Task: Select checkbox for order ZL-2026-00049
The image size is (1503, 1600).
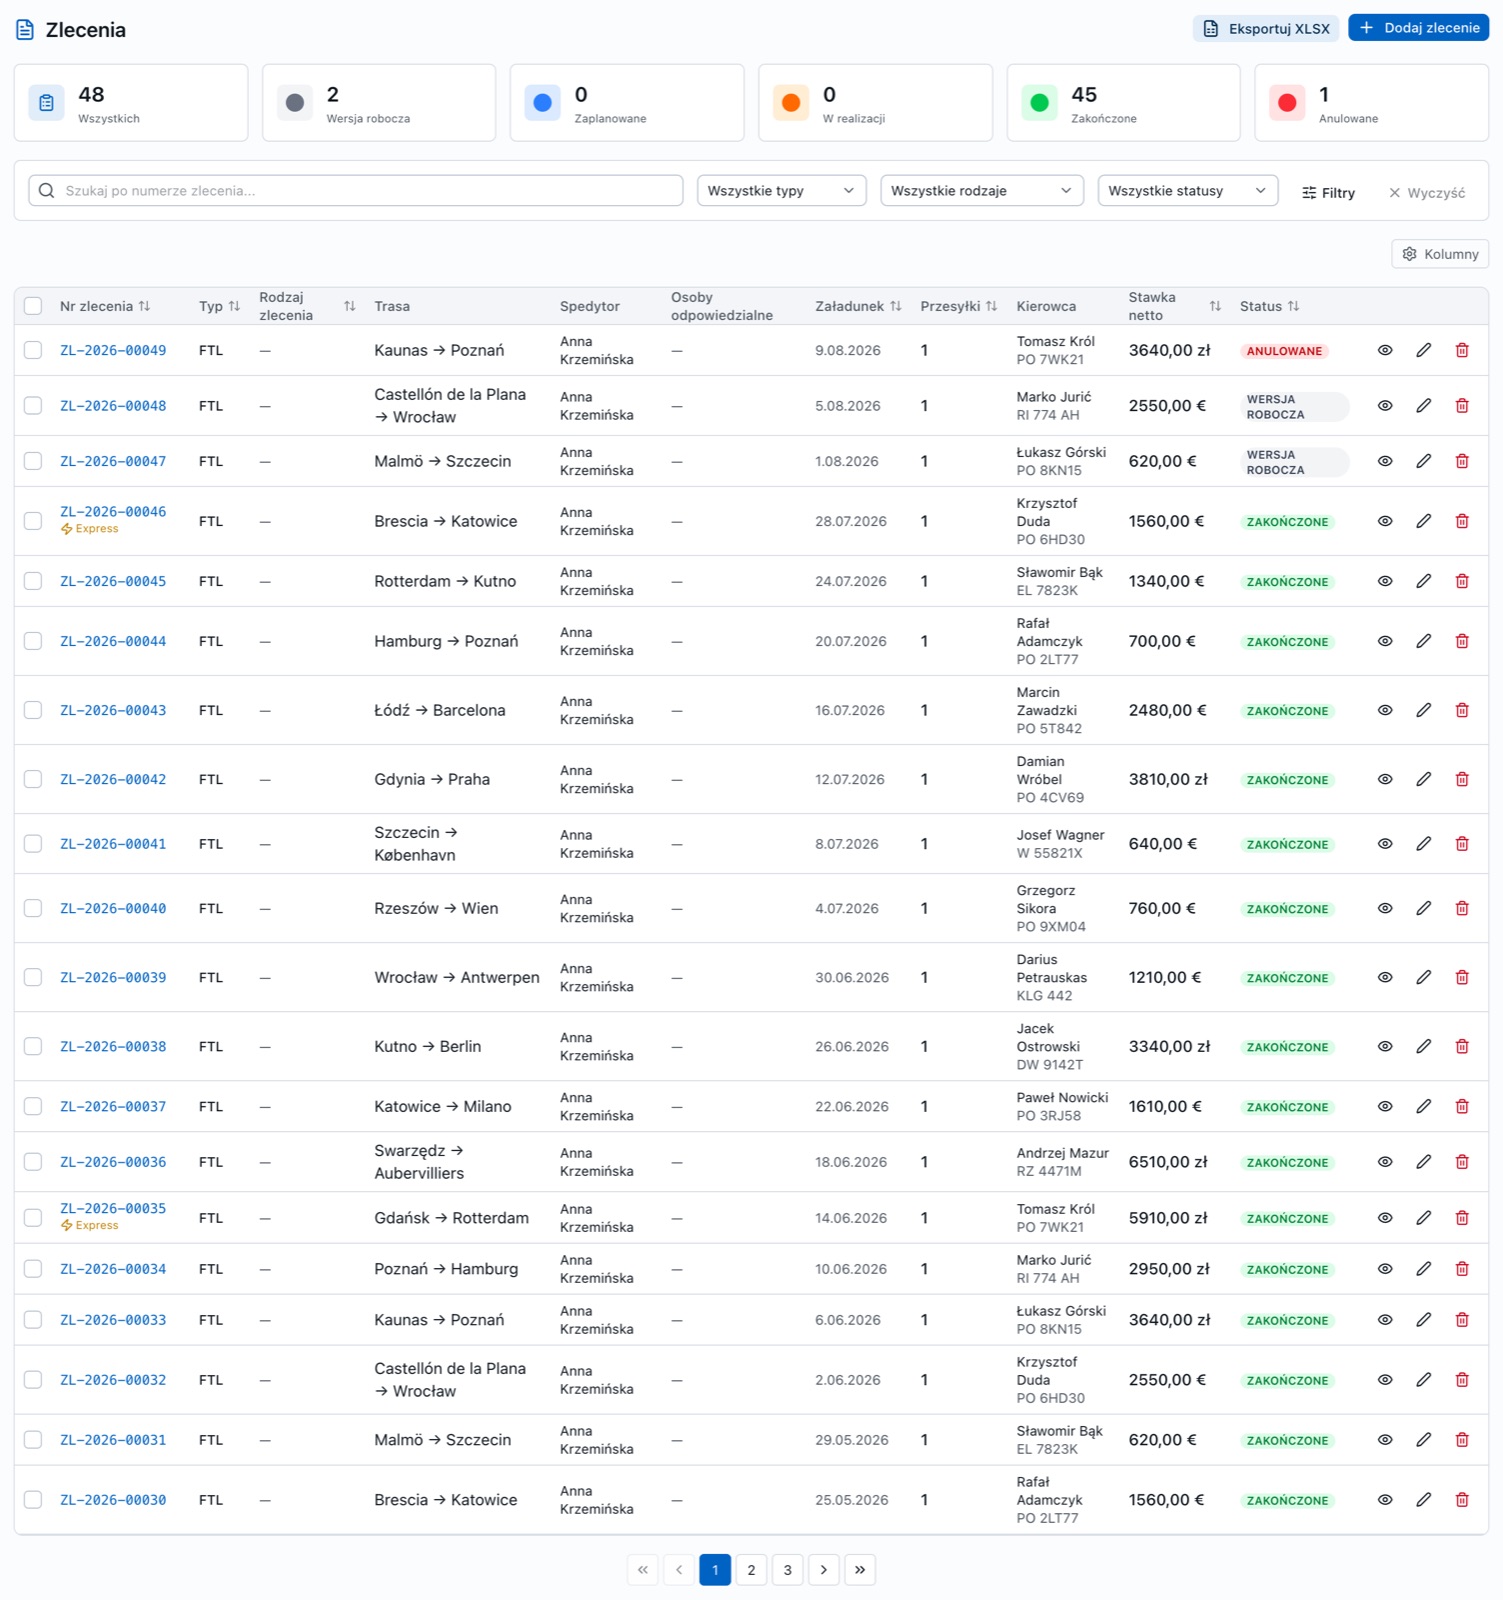Action: point(33,350)
